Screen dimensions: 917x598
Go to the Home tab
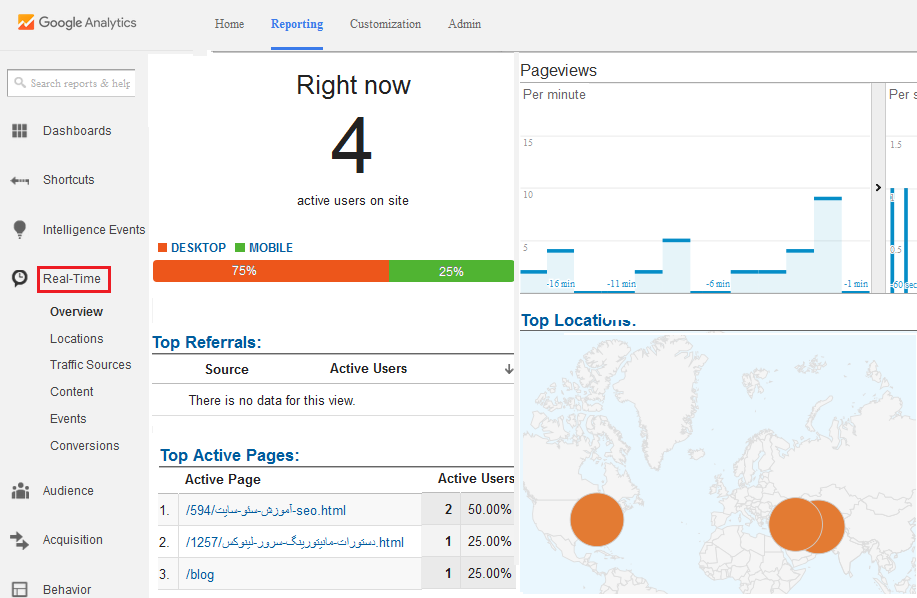click(x=229, y=24)
